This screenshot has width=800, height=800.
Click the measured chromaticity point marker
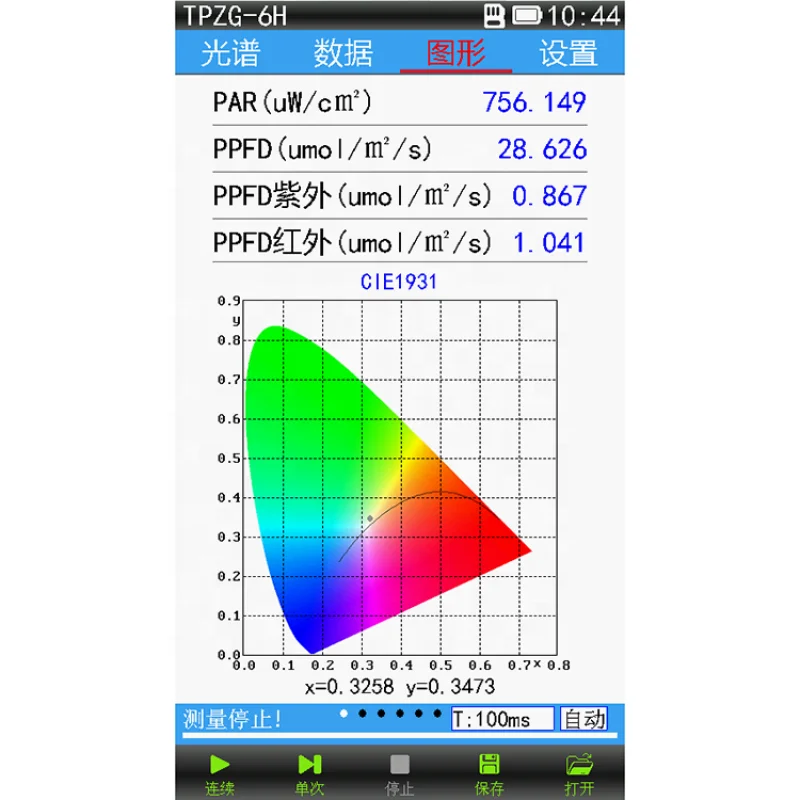tap(370, 518)
